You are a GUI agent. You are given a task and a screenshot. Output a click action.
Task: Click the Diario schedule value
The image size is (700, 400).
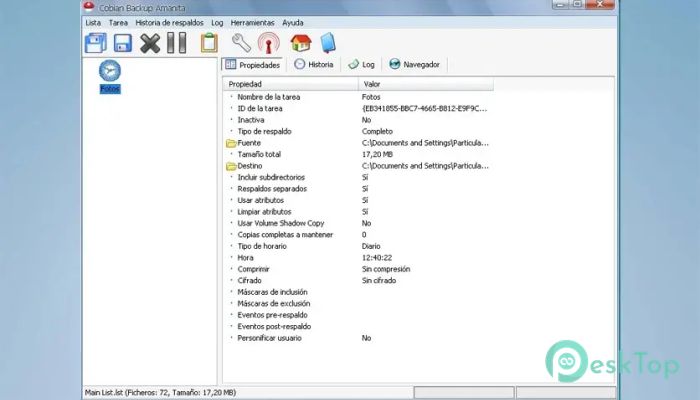[x=371, y=246]
